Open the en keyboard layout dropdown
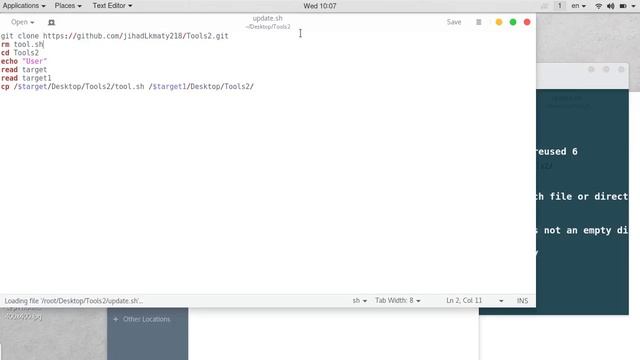Screen dimensions: 640x360 (x=578, y=6)
